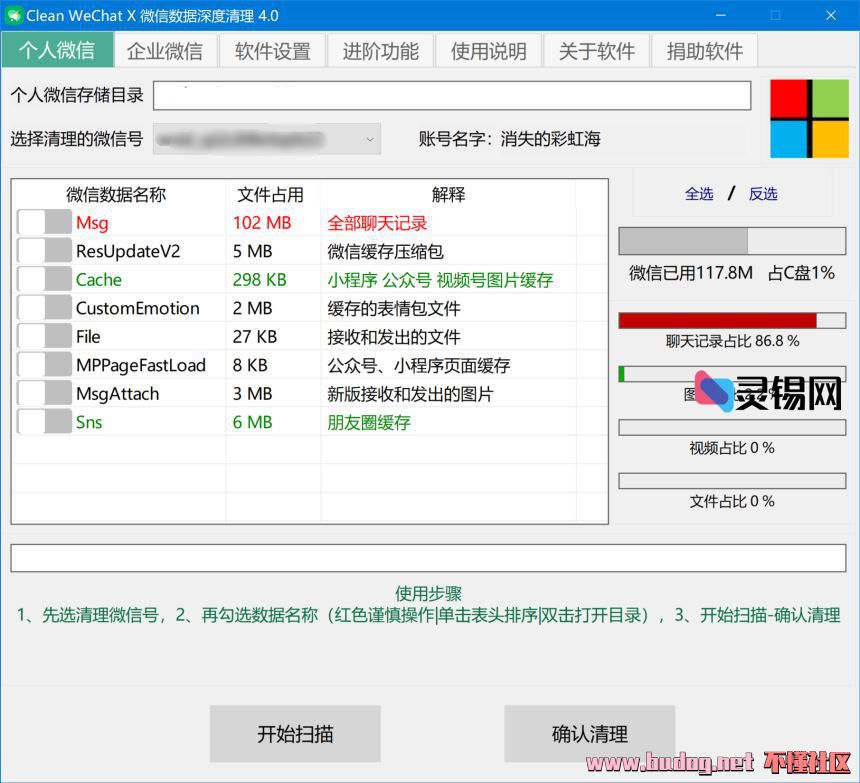
Task: Select the CustomEmotion row name
Action: pyautogui.click(x=138, y=309)
